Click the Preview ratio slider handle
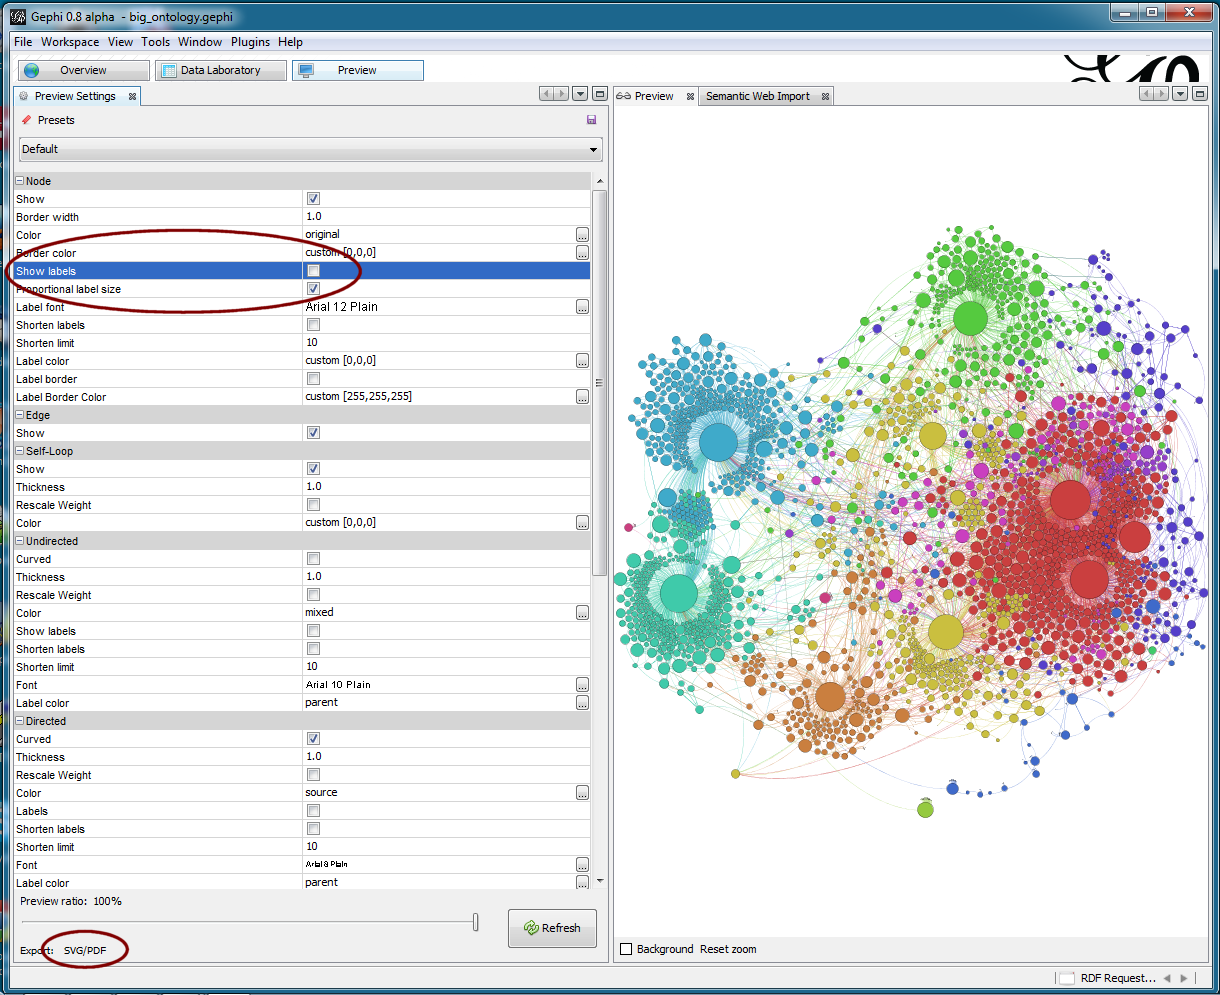 click(x=476, y=922)
